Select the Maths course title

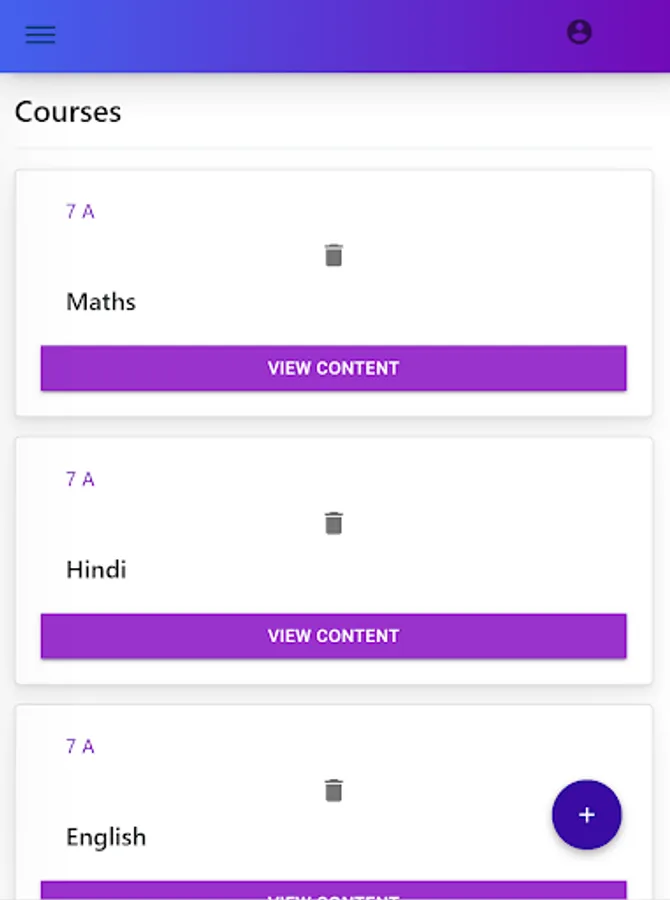(x=101, y=302)
